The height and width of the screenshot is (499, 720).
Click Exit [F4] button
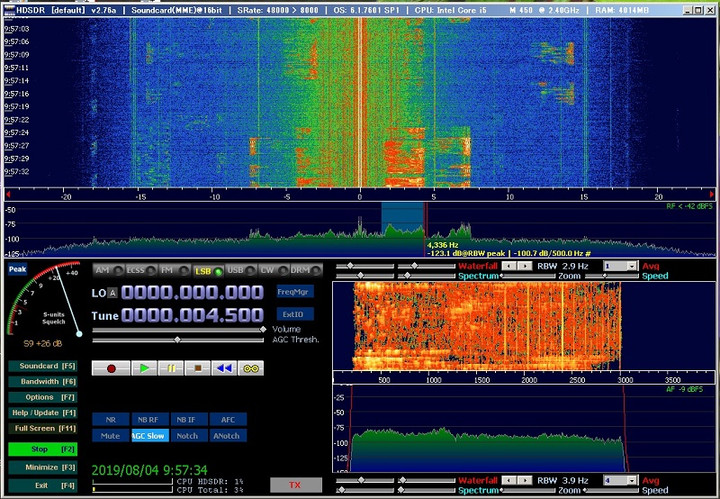pyautogui.click(x=43, y=485)
